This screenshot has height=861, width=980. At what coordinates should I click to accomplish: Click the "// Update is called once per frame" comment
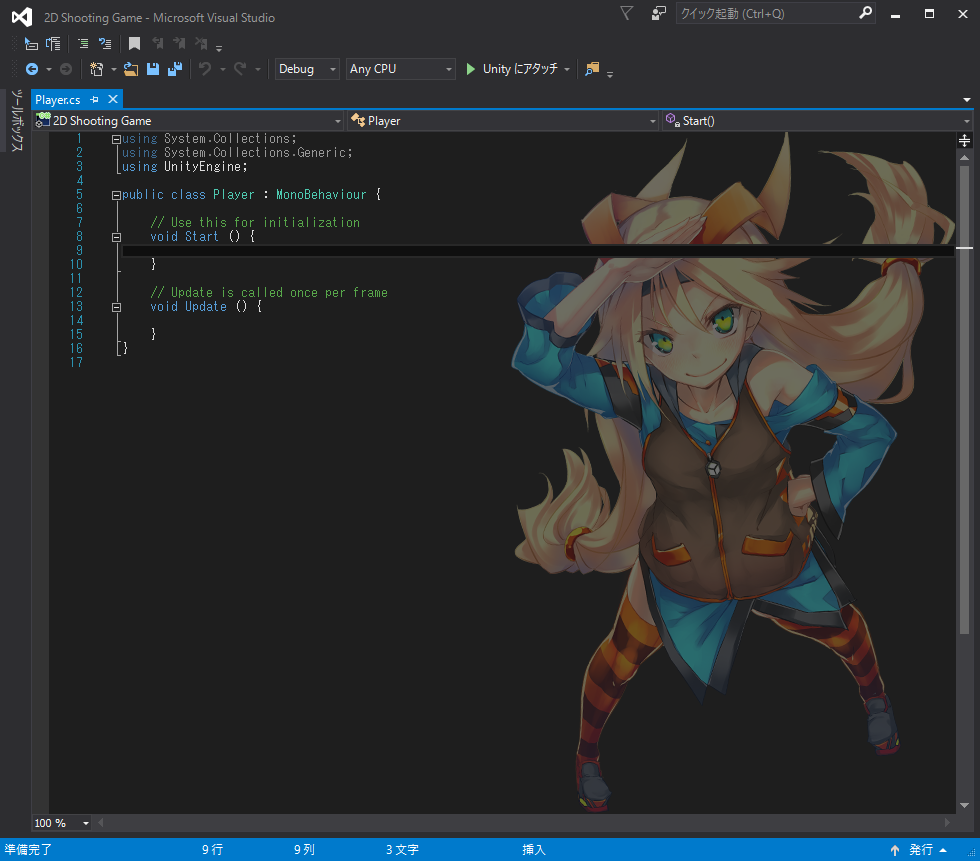coord(269,292)
